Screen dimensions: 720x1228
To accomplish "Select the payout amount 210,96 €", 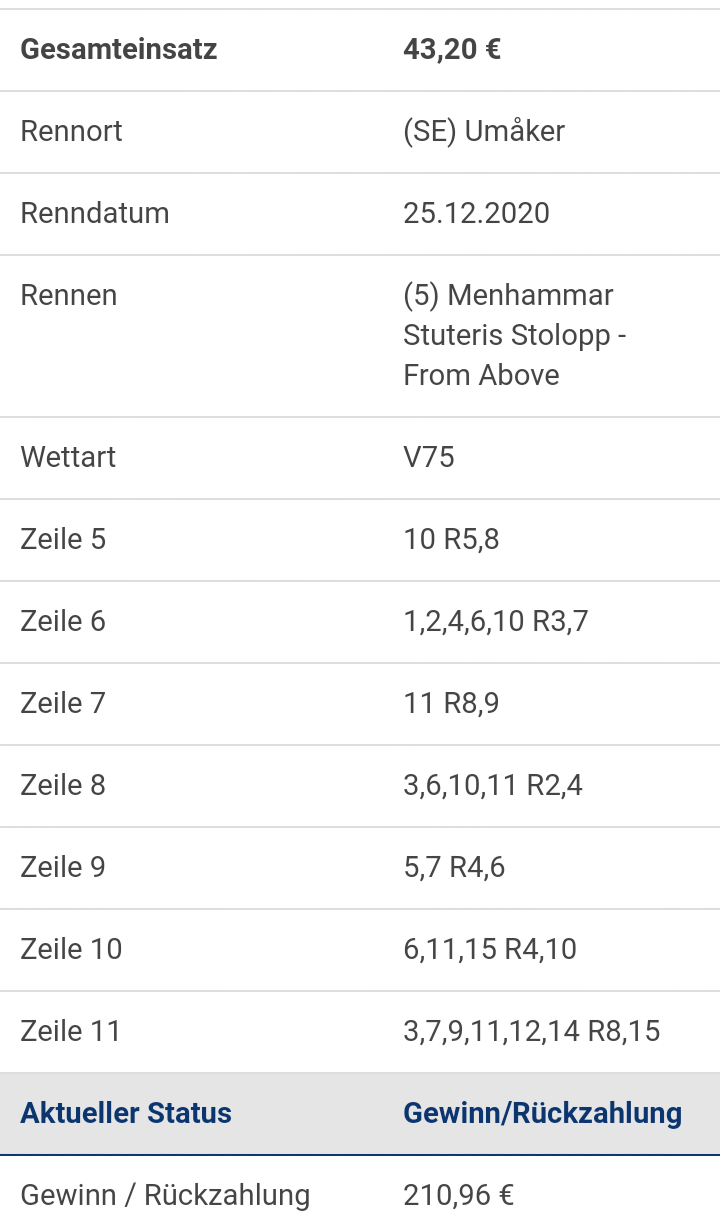I will [459, 1195].
